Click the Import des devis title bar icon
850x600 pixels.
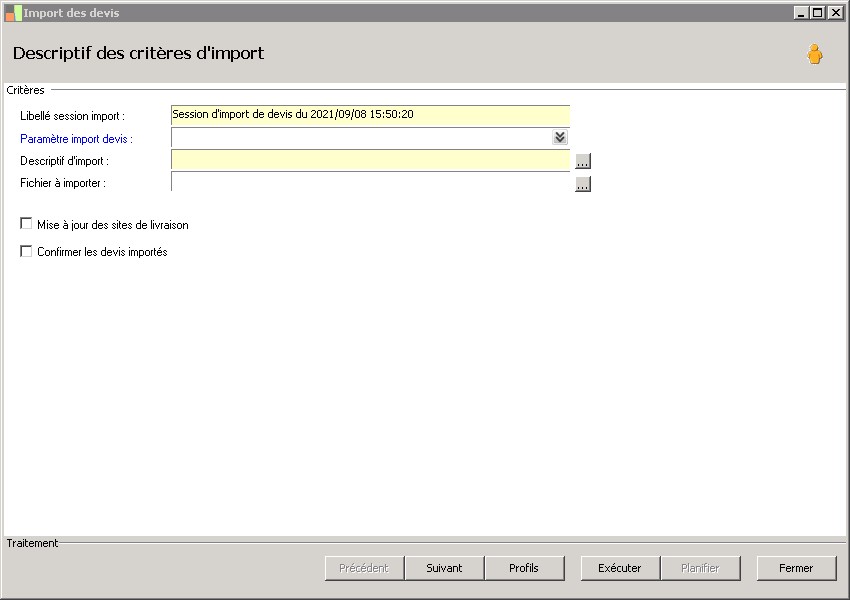click(13, 13)
